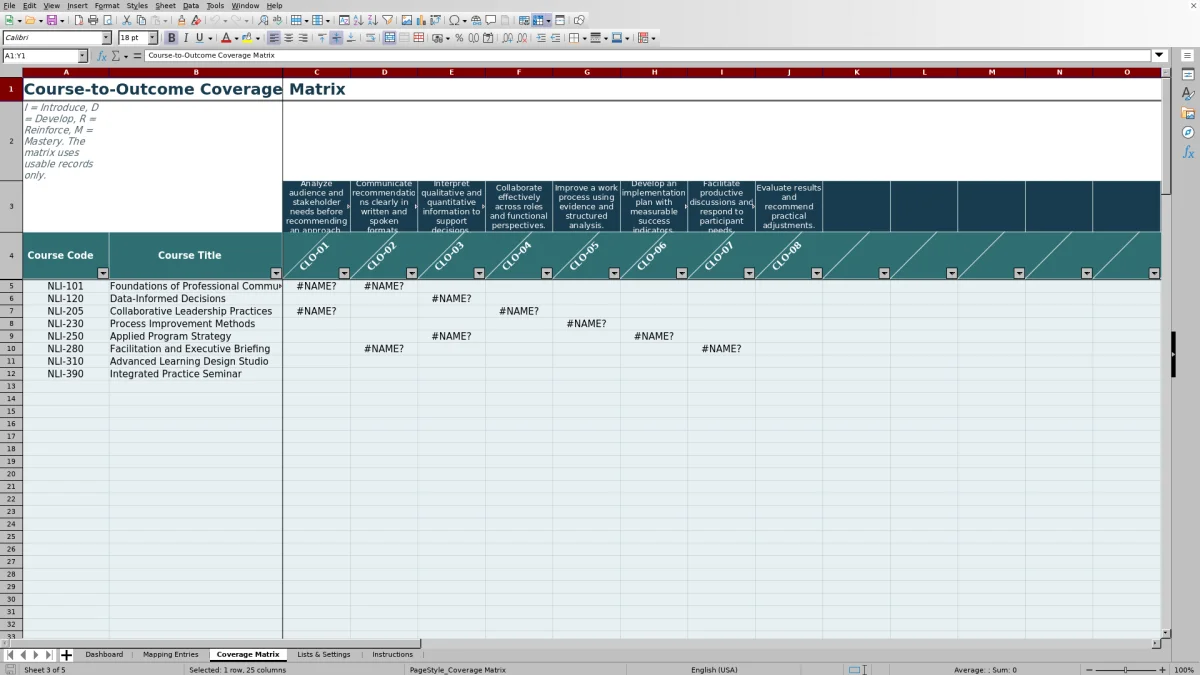Open the font name Calibri dropdown
The height and width of the screenshot is (675, 1200).
[x=107, y=38]
